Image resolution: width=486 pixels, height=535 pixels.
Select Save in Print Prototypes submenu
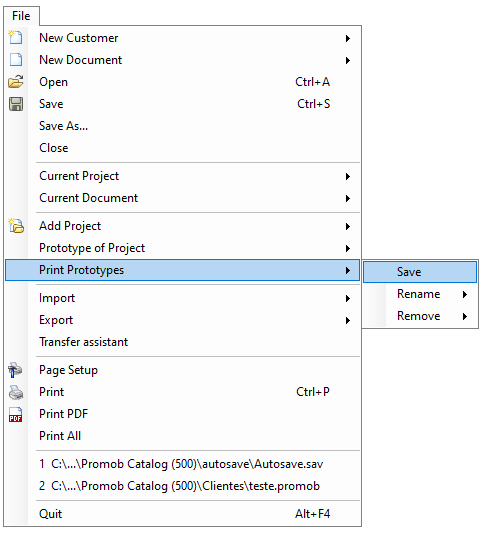pos(420,272)
